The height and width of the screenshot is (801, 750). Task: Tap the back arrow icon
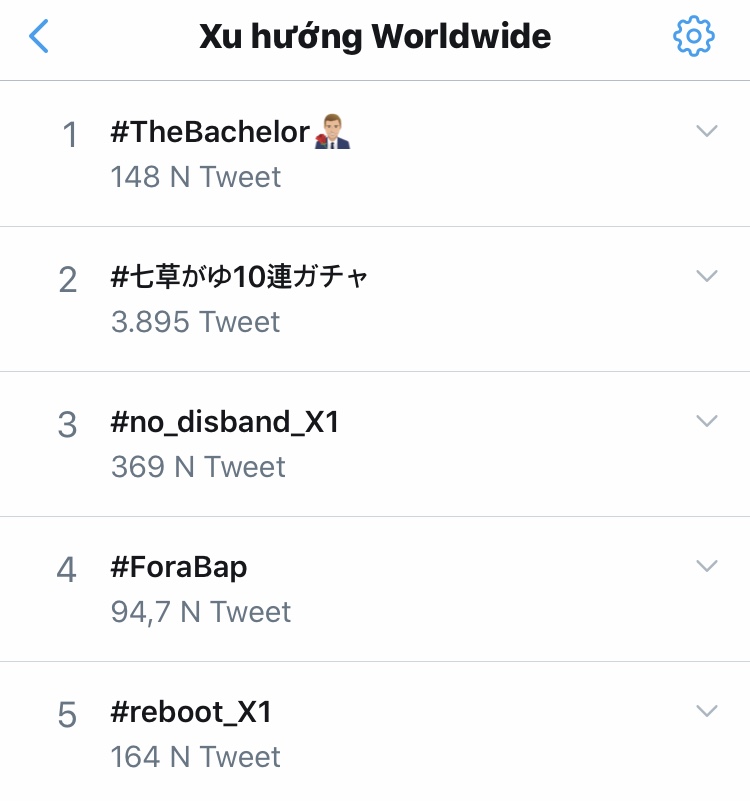coord(39,37)
